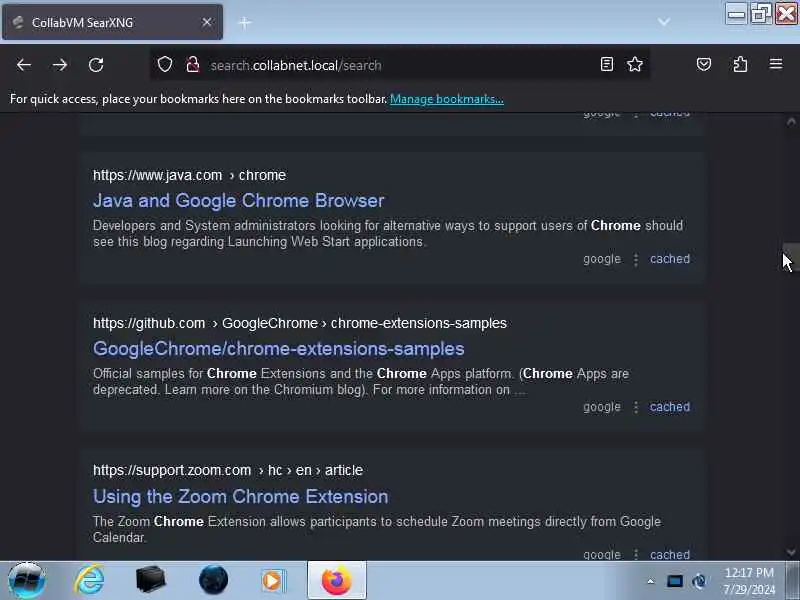Click the address bar URL field
Image resolution: width=800 pixels, height=600 pixels.
398,65
